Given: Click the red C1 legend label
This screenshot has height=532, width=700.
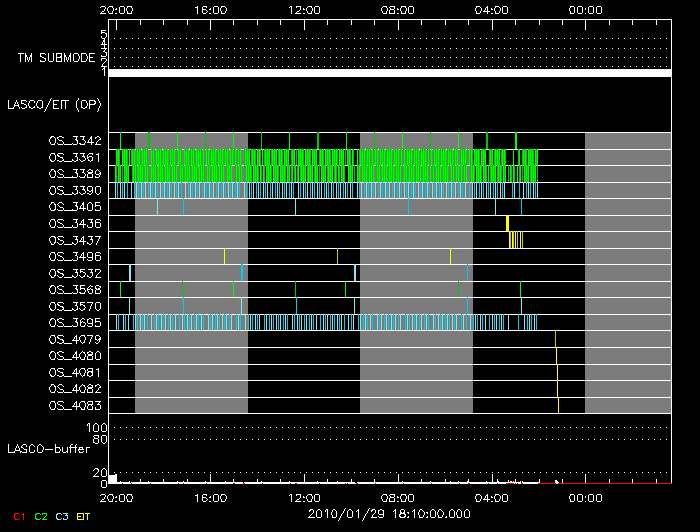Looking at the screenshot, I should pyautogui.click(x=18, y=516).
